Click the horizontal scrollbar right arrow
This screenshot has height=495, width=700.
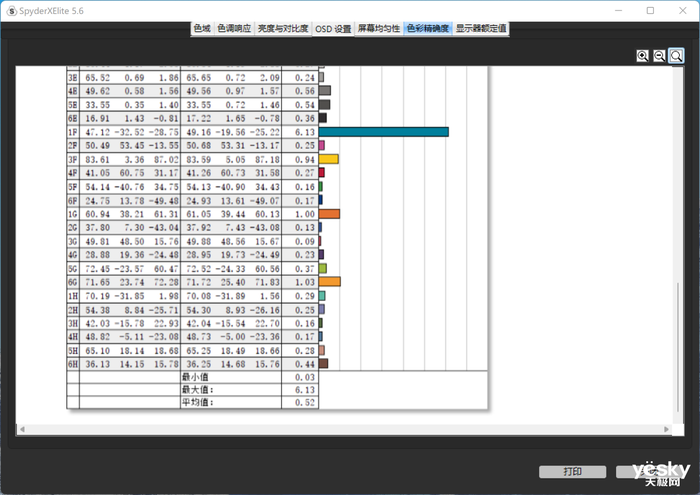pos(666,429)
